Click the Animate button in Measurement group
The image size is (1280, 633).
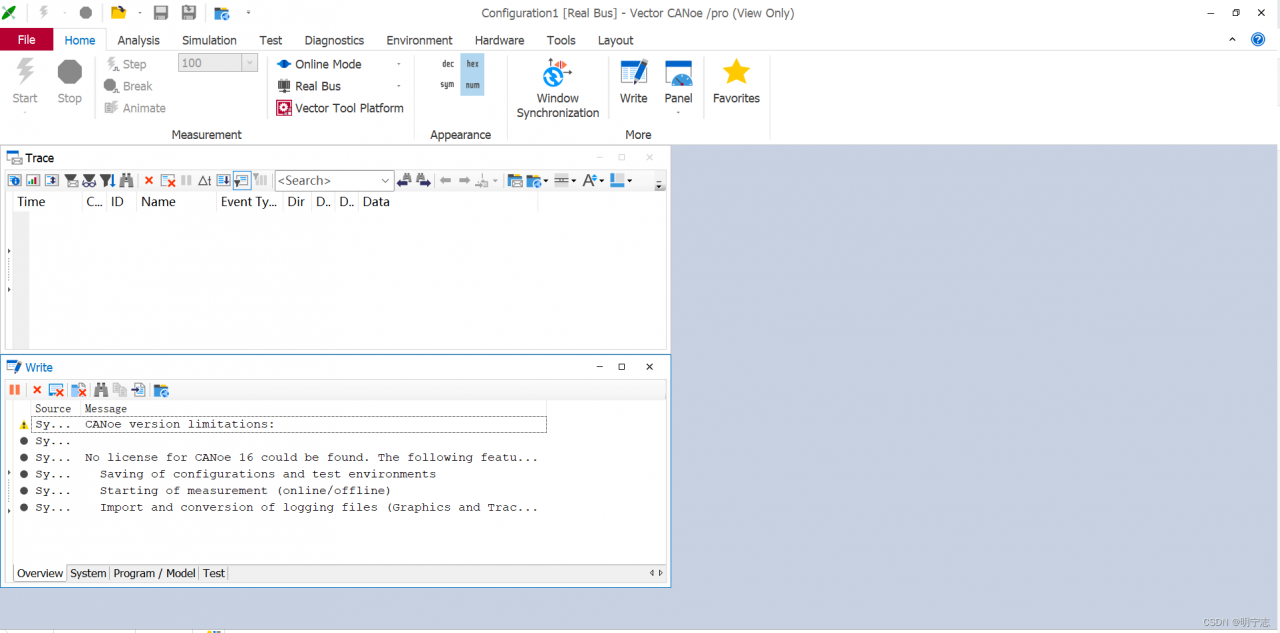(135, 108)
